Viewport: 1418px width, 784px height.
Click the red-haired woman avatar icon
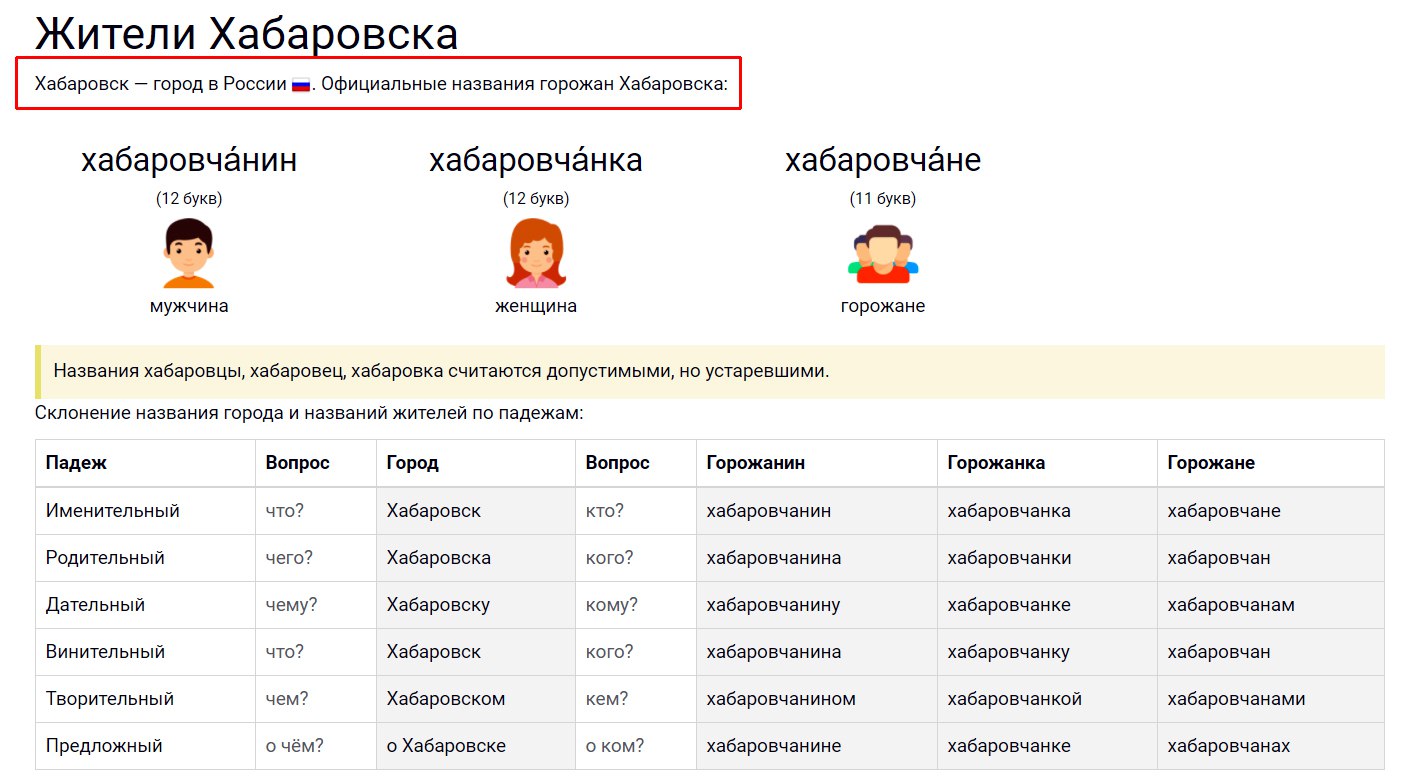coord(536,253)
